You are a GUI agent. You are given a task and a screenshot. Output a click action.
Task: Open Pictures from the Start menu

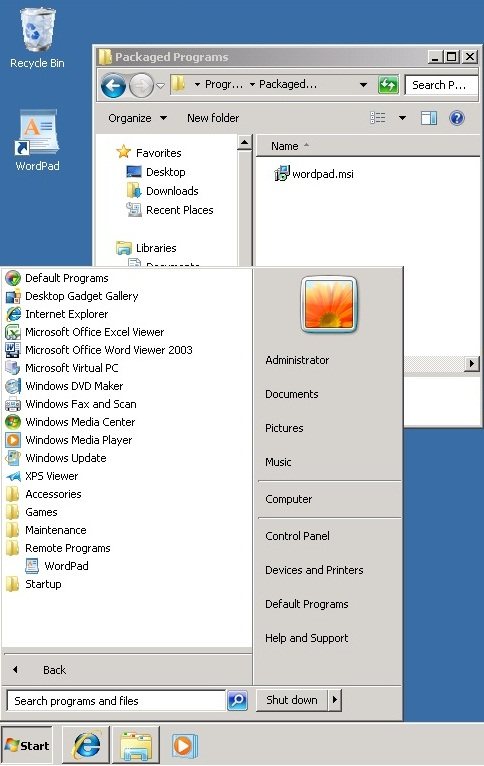284,428
